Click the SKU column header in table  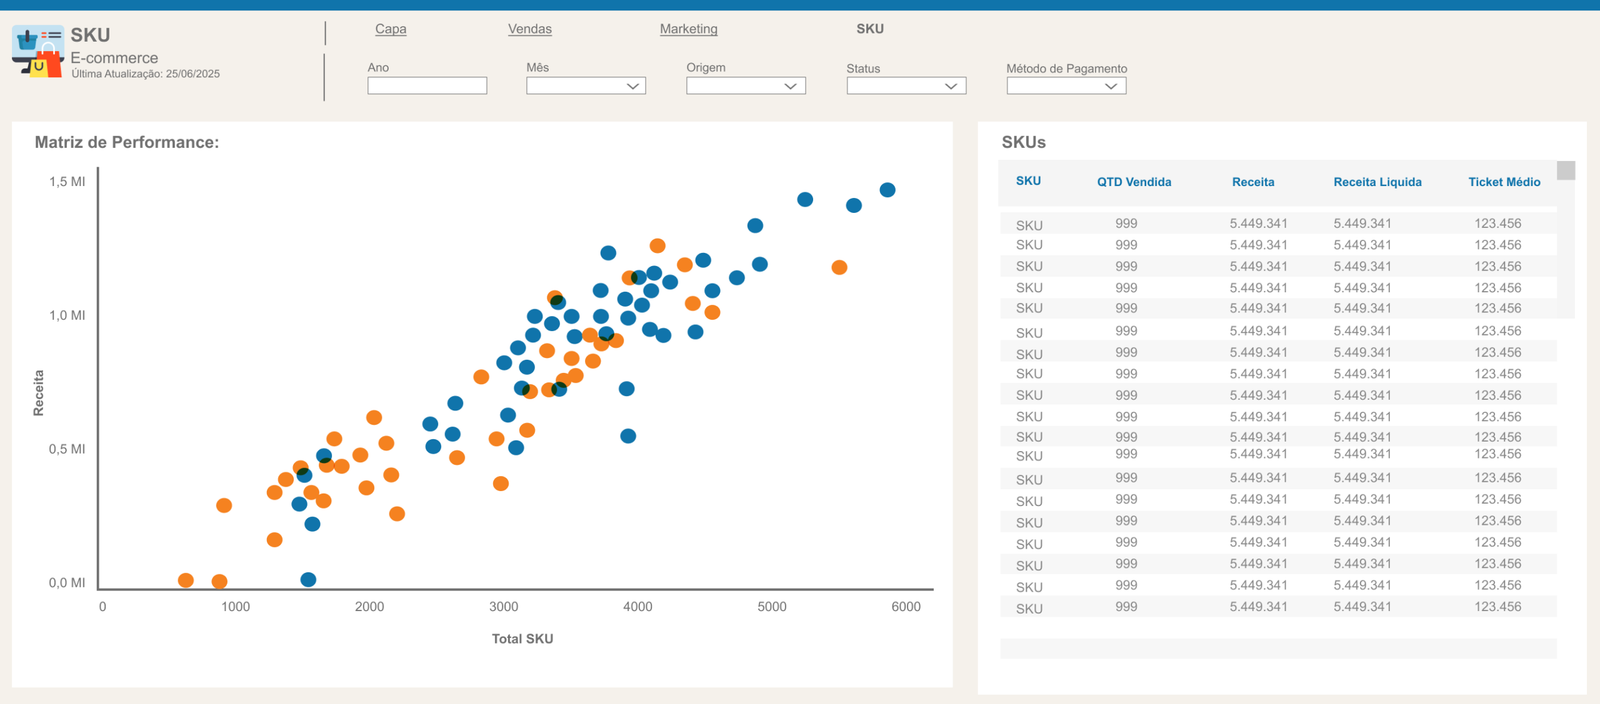1028,181
